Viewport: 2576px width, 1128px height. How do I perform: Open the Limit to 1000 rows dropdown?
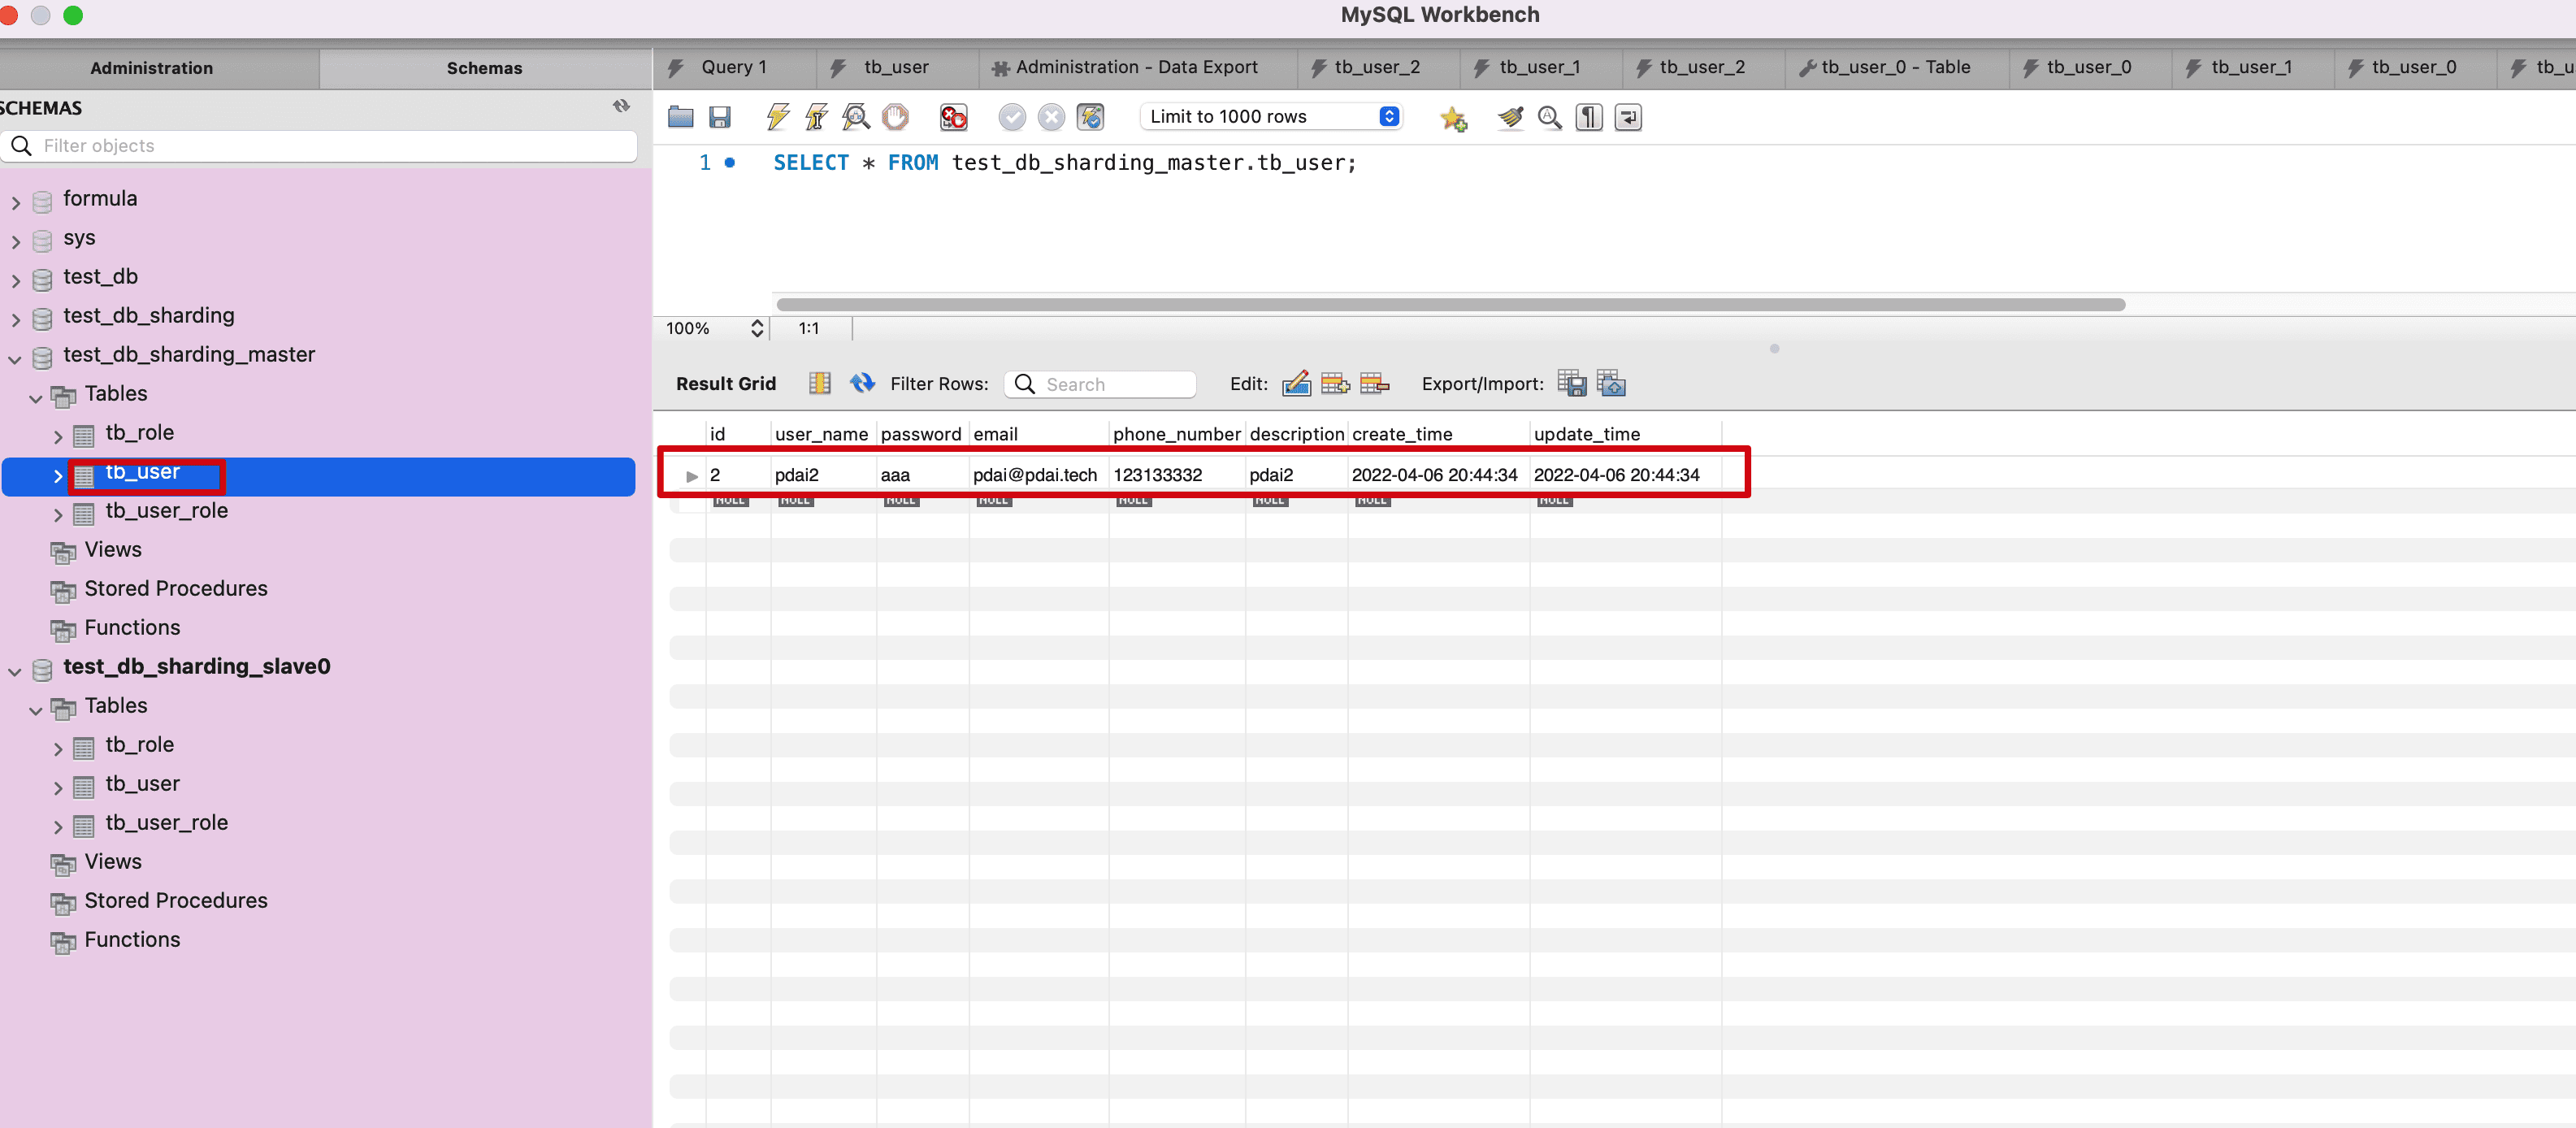click(1271, 117)
